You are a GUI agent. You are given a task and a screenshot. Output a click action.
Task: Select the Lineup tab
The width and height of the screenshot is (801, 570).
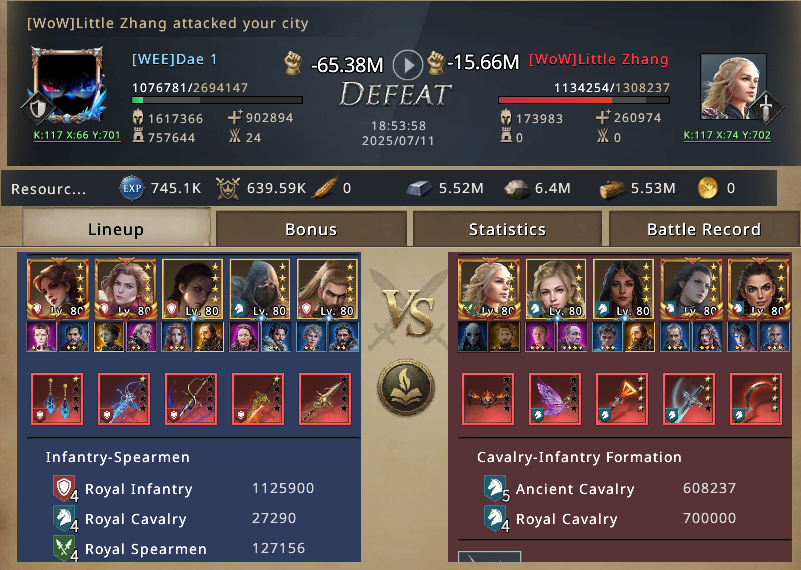pyautogui.click(x=116, y=228)
